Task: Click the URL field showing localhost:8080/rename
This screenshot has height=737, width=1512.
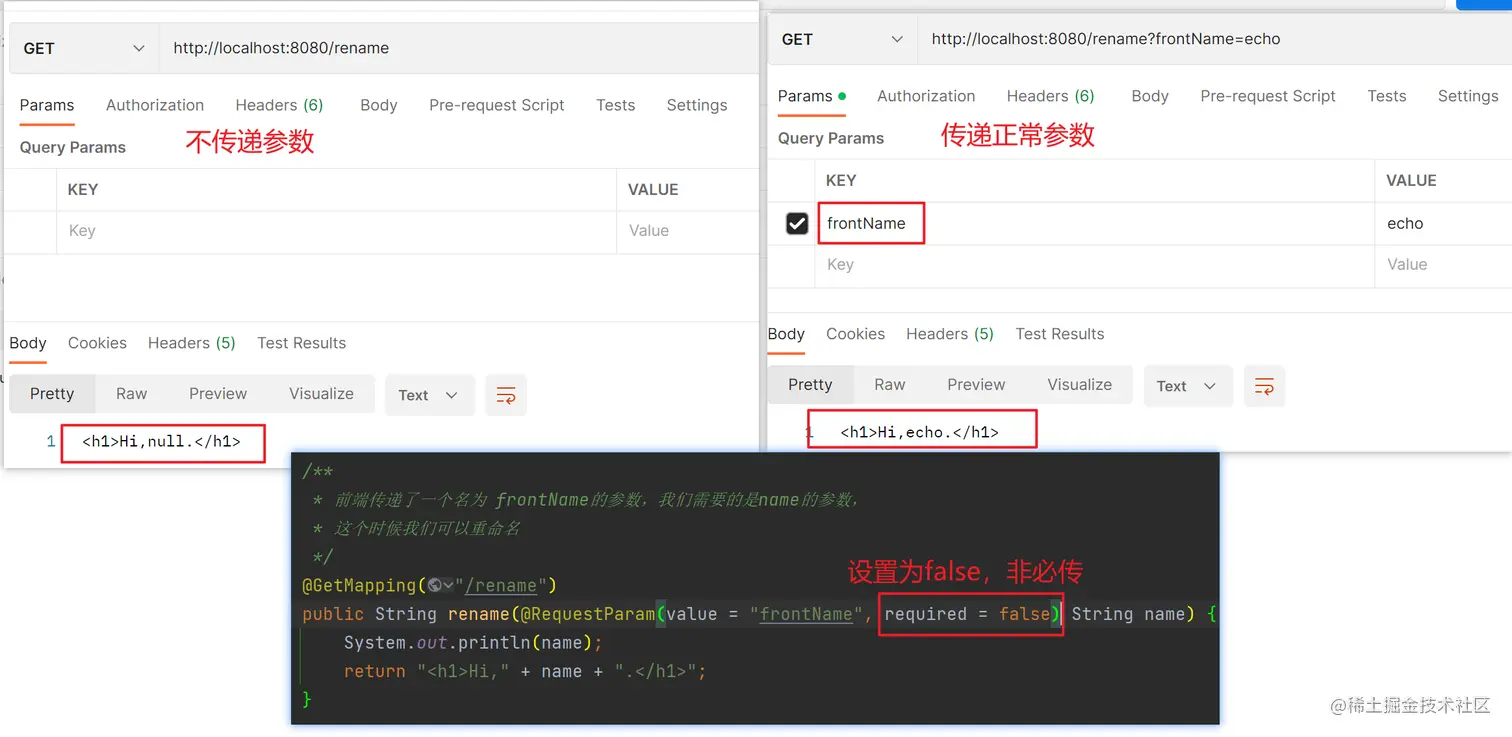Action: 459,48
